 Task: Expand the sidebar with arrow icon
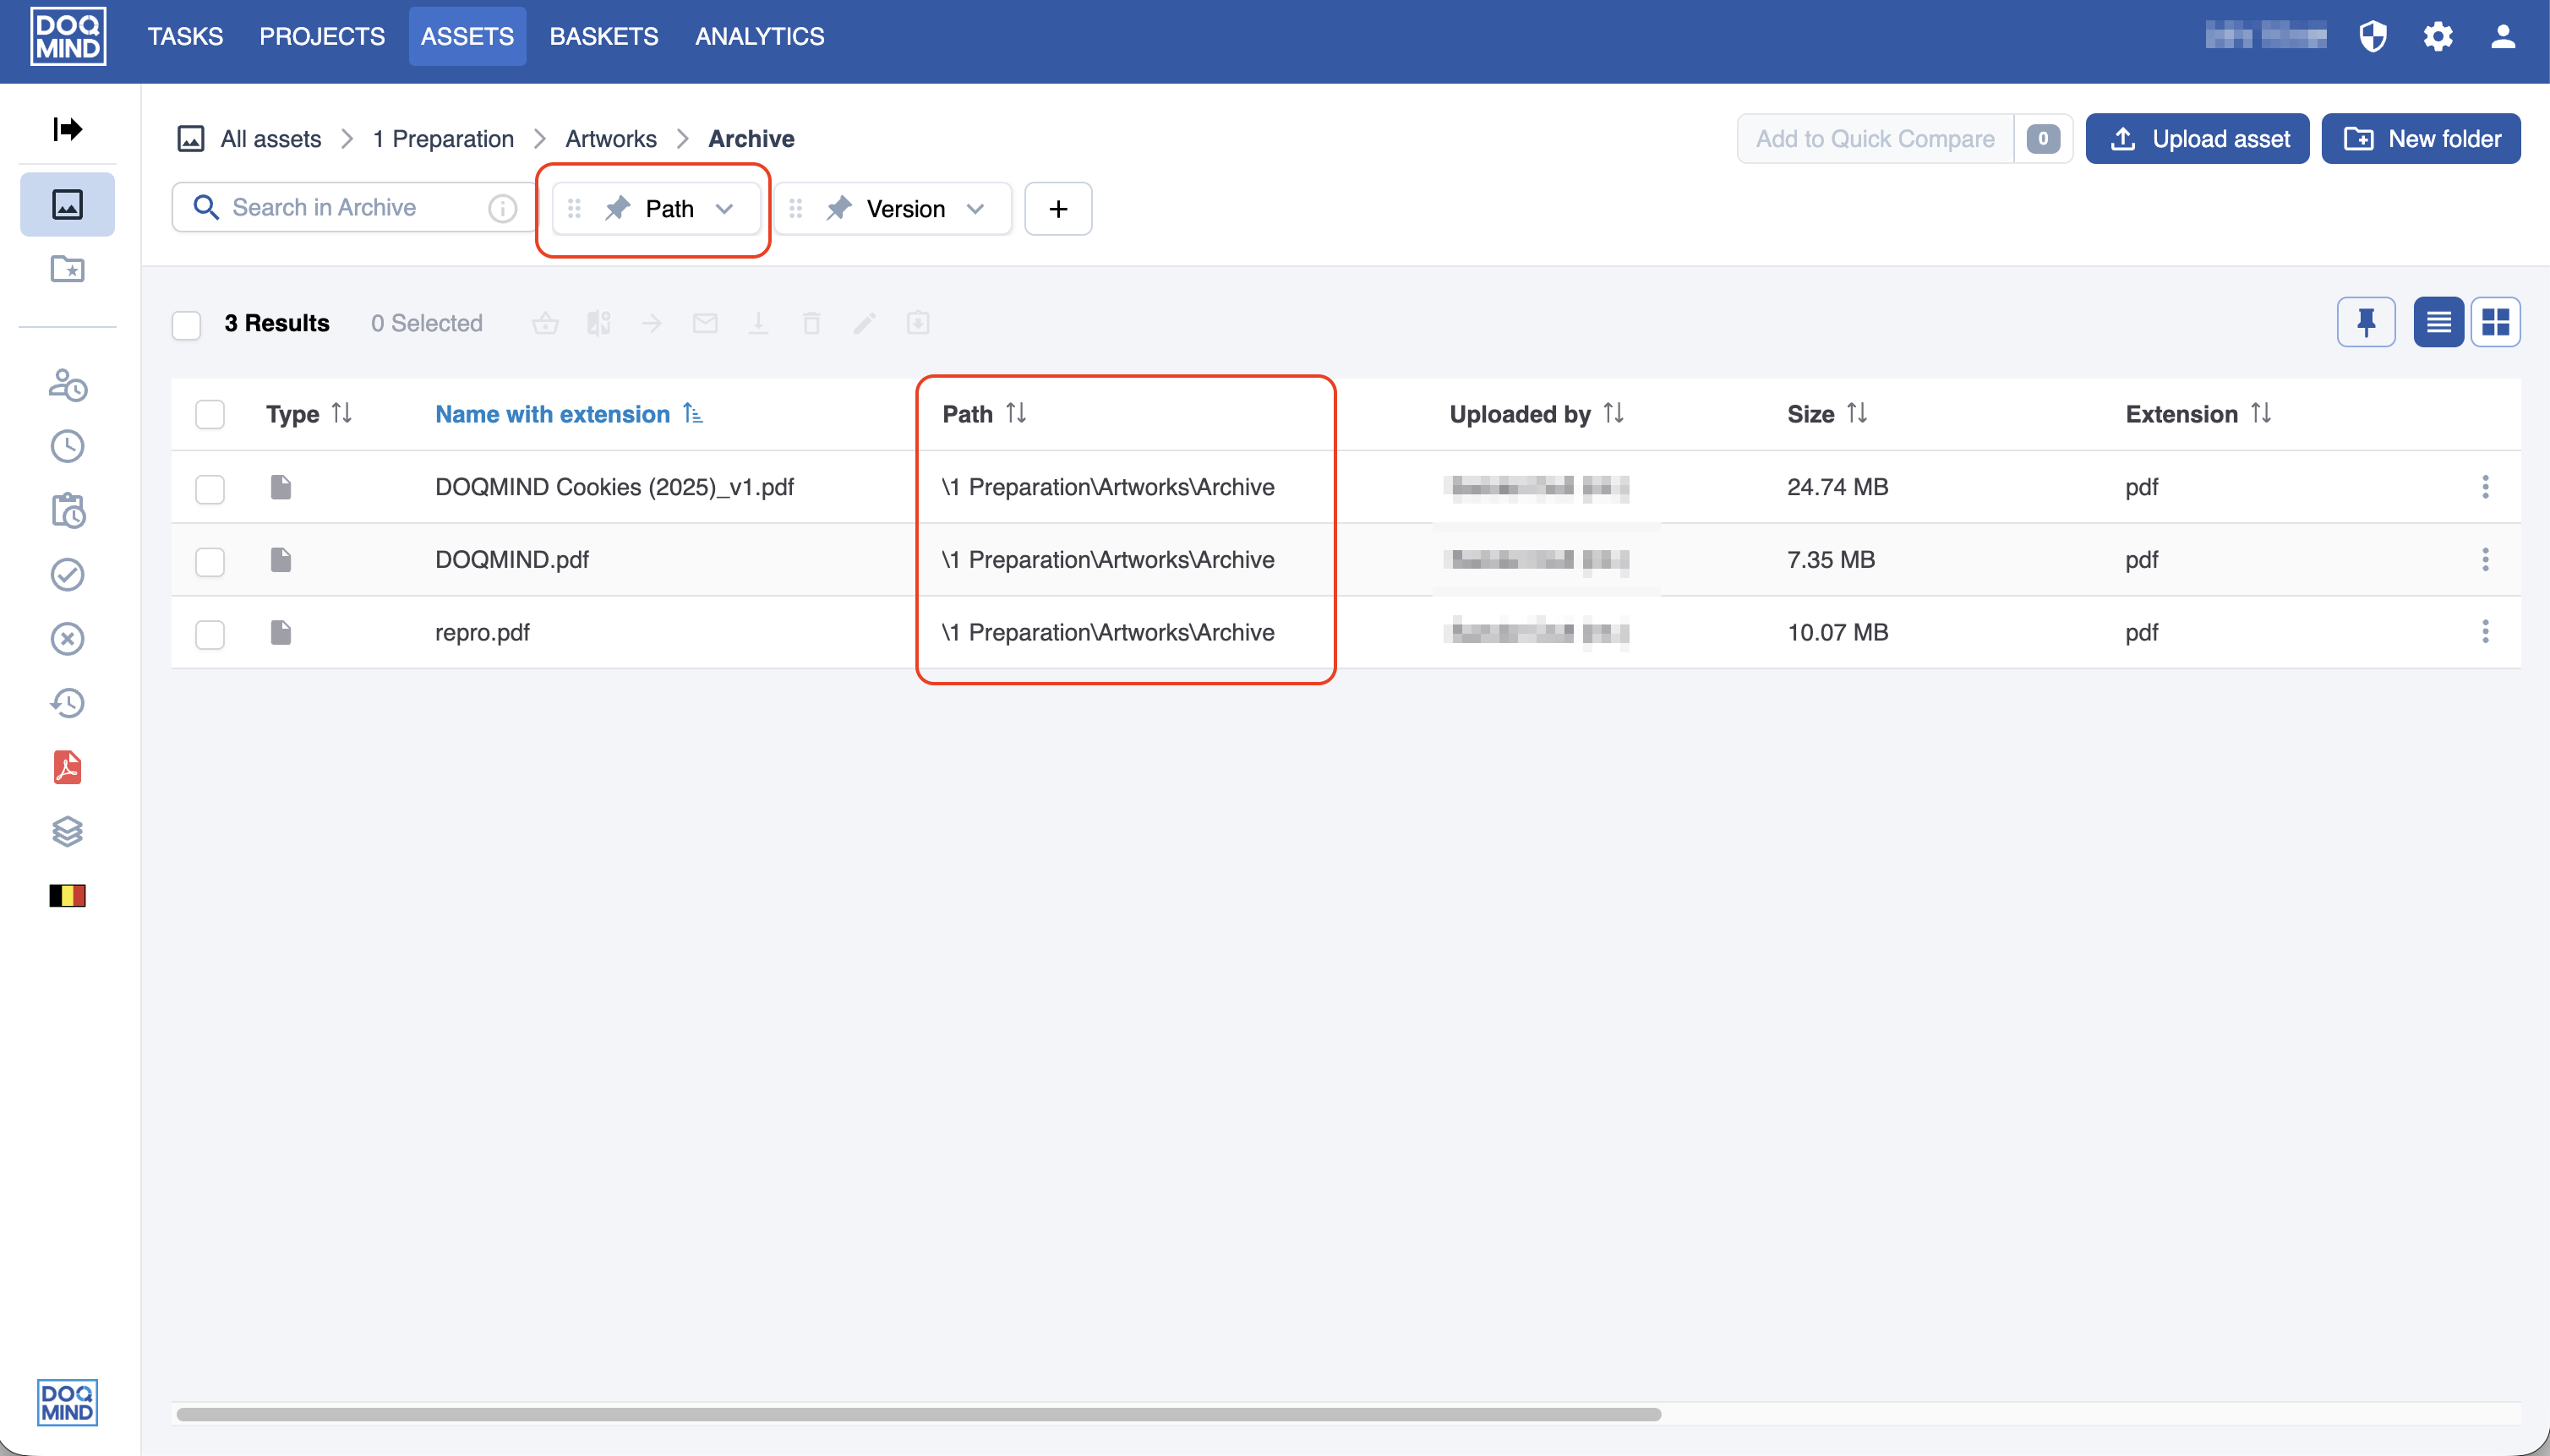coord(67,129)
